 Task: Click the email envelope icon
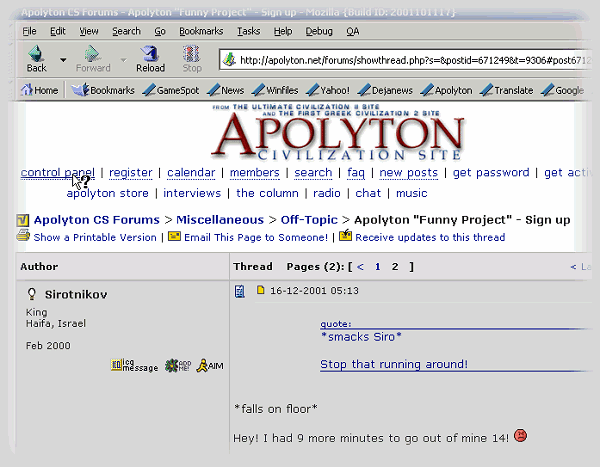coord(174,236)
